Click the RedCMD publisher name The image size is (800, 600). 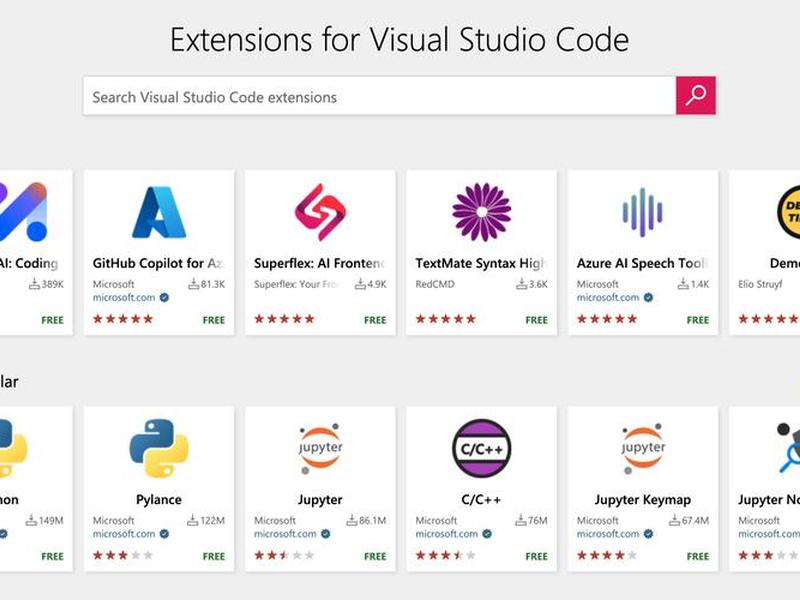[x=435, y=284]
